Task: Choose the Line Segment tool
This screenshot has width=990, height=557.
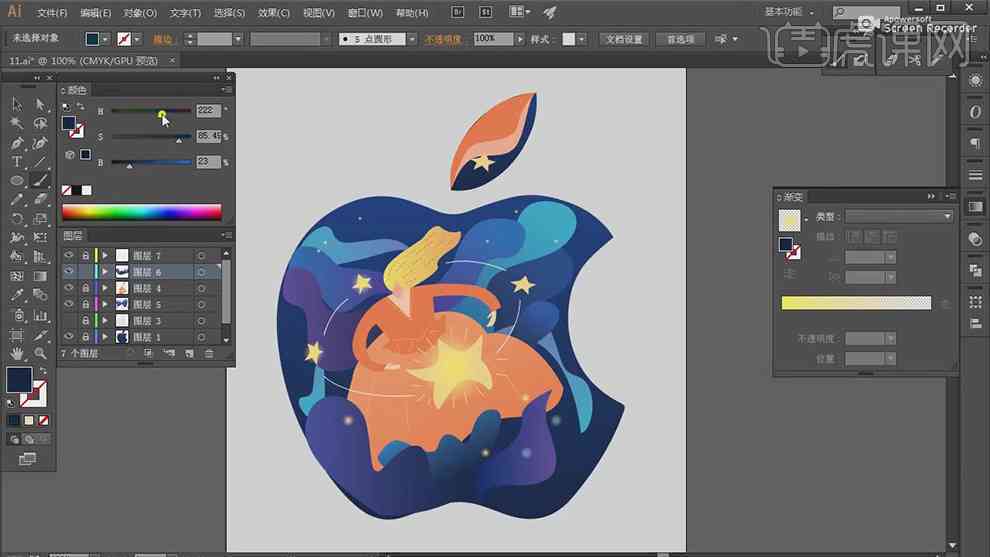Action: coord(40,162)
